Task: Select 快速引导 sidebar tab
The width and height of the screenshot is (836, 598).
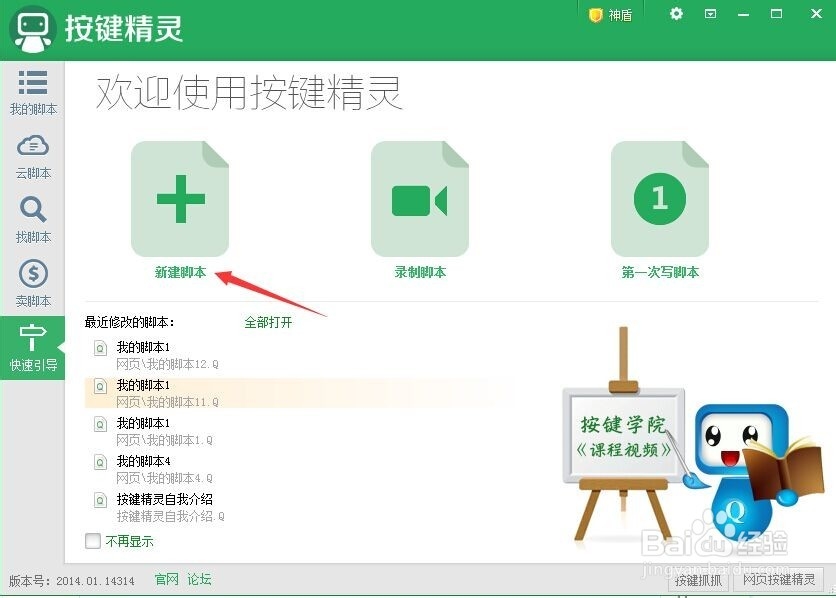Action: 33,348
